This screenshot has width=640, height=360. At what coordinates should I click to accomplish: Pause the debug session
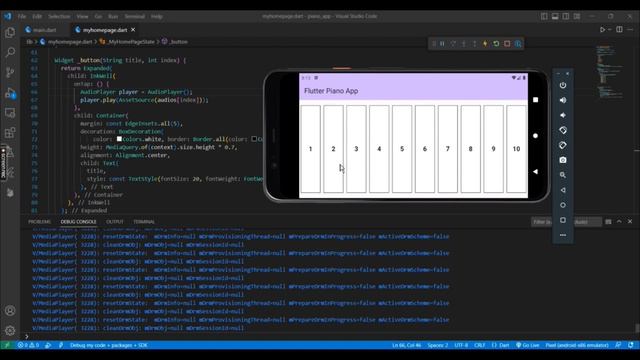coord(442,44)
